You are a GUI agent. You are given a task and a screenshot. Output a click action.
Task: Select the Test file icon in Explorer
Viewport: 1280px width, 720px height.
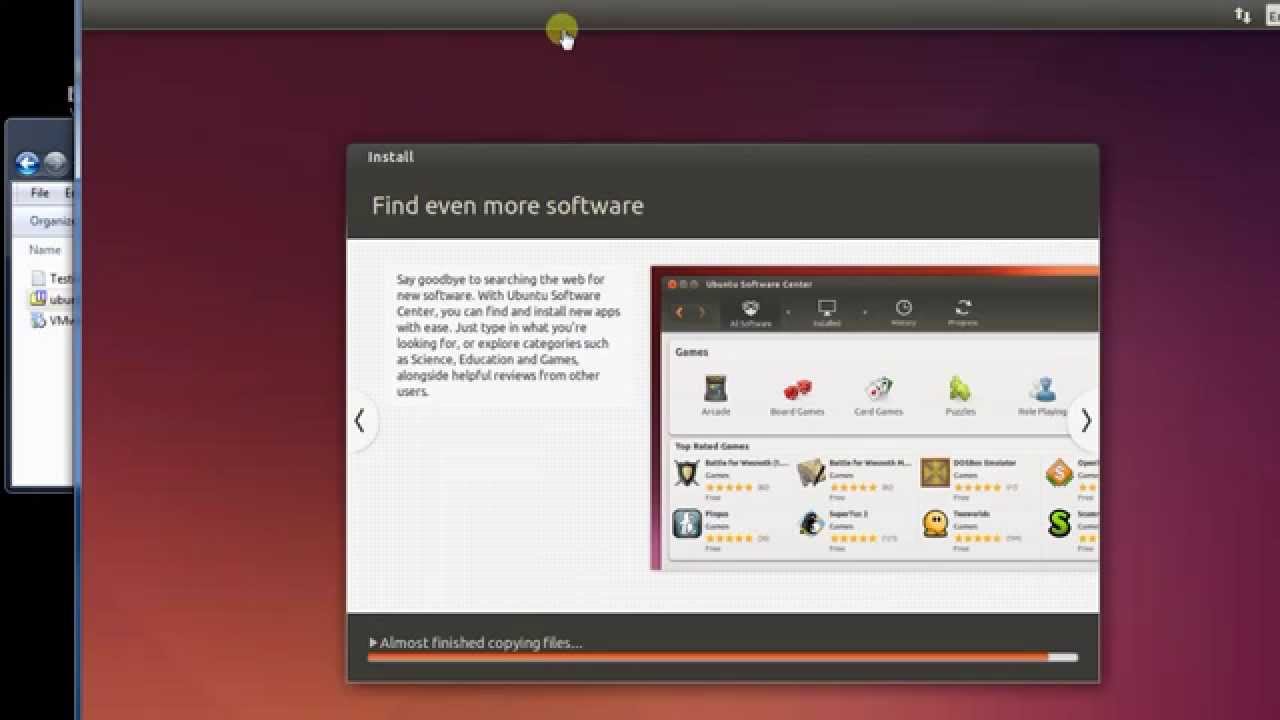pyautogui.click(x=38, y=278)
